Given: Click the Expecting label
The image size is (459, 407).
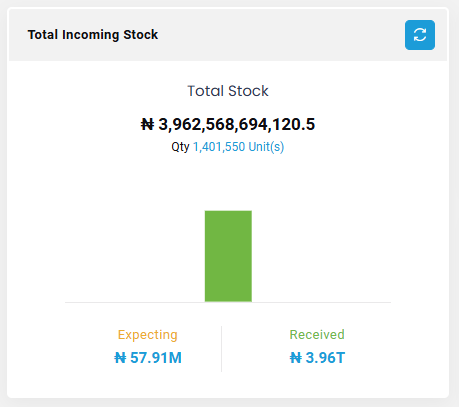Looking at the screenshot, I should pyautogui.click(x=148, y=335).
